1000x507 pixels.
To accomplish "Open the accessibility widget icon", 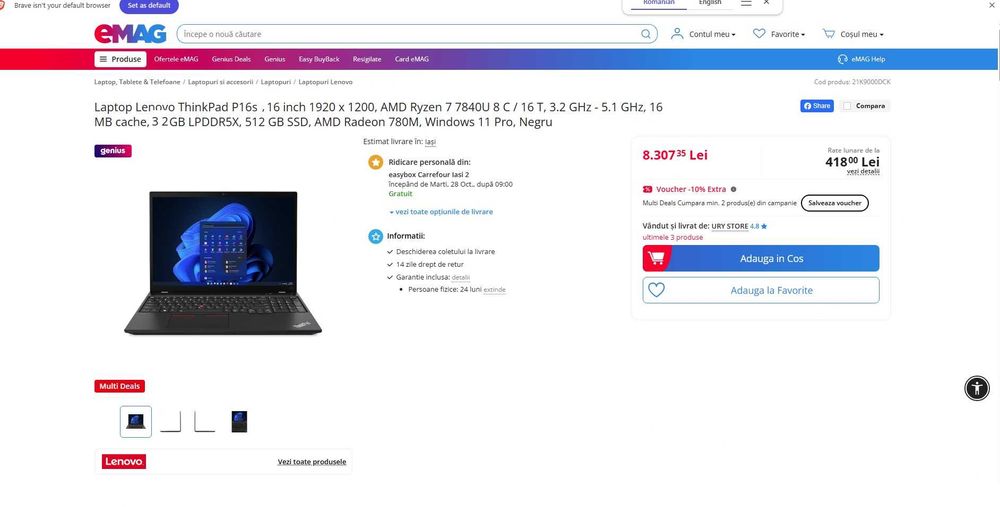I will (976, 388).
